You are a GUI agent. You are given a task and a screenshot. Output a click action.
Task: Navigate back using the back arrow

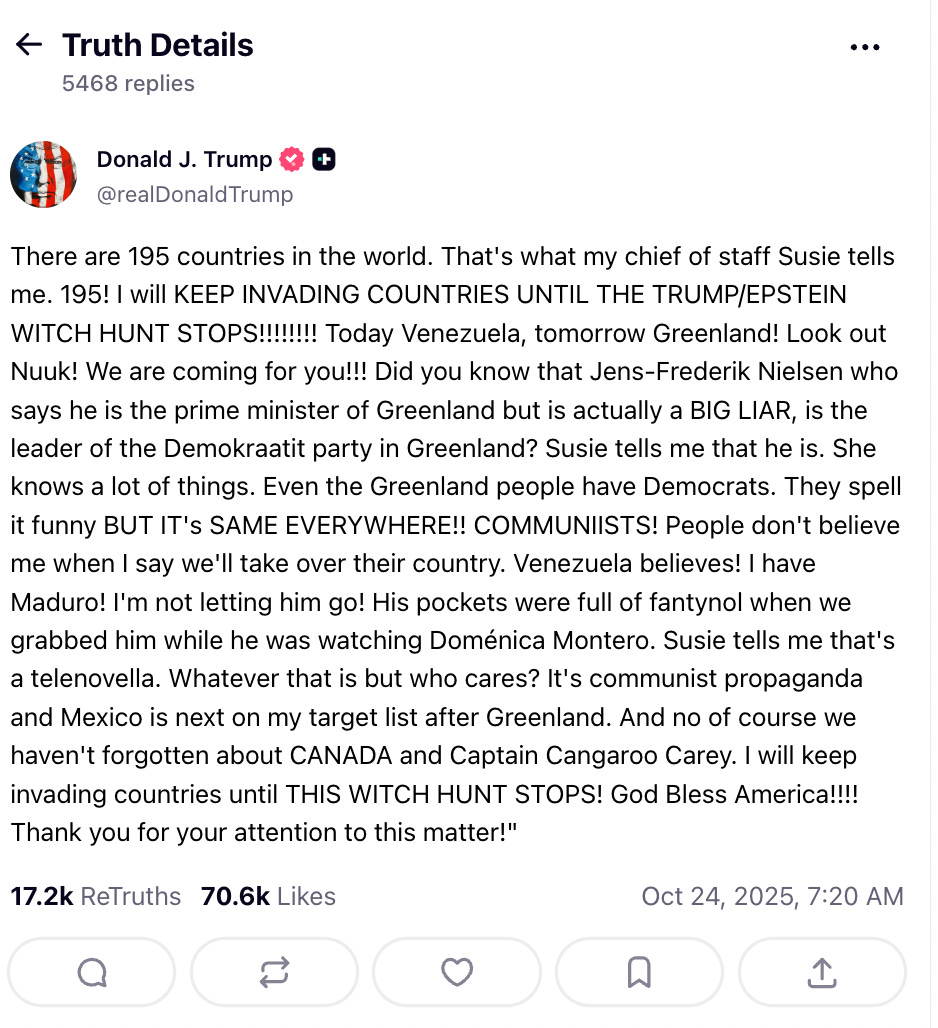click(29, 44)
